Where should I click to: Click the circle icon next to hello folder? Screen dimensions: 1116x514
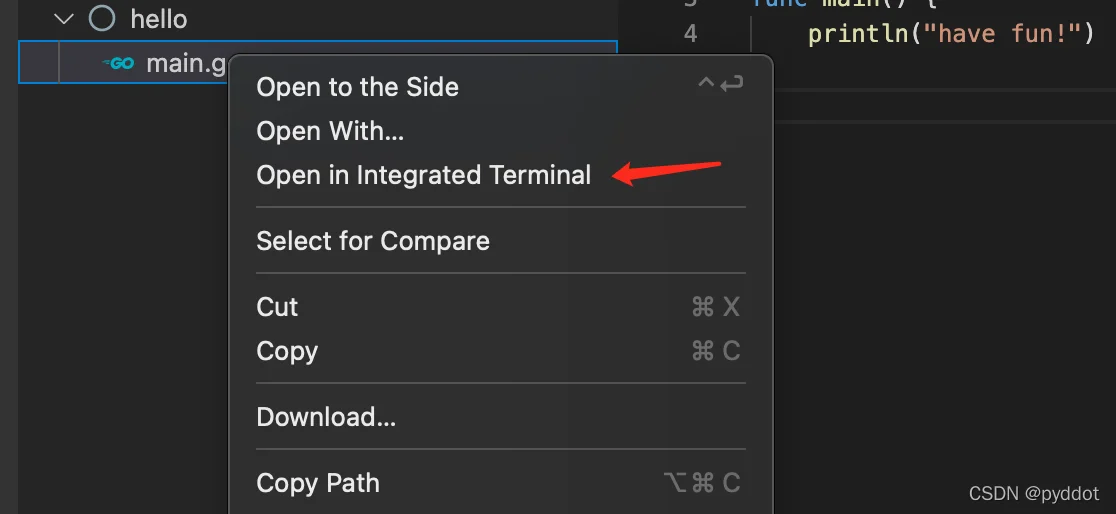click(102, 19)
